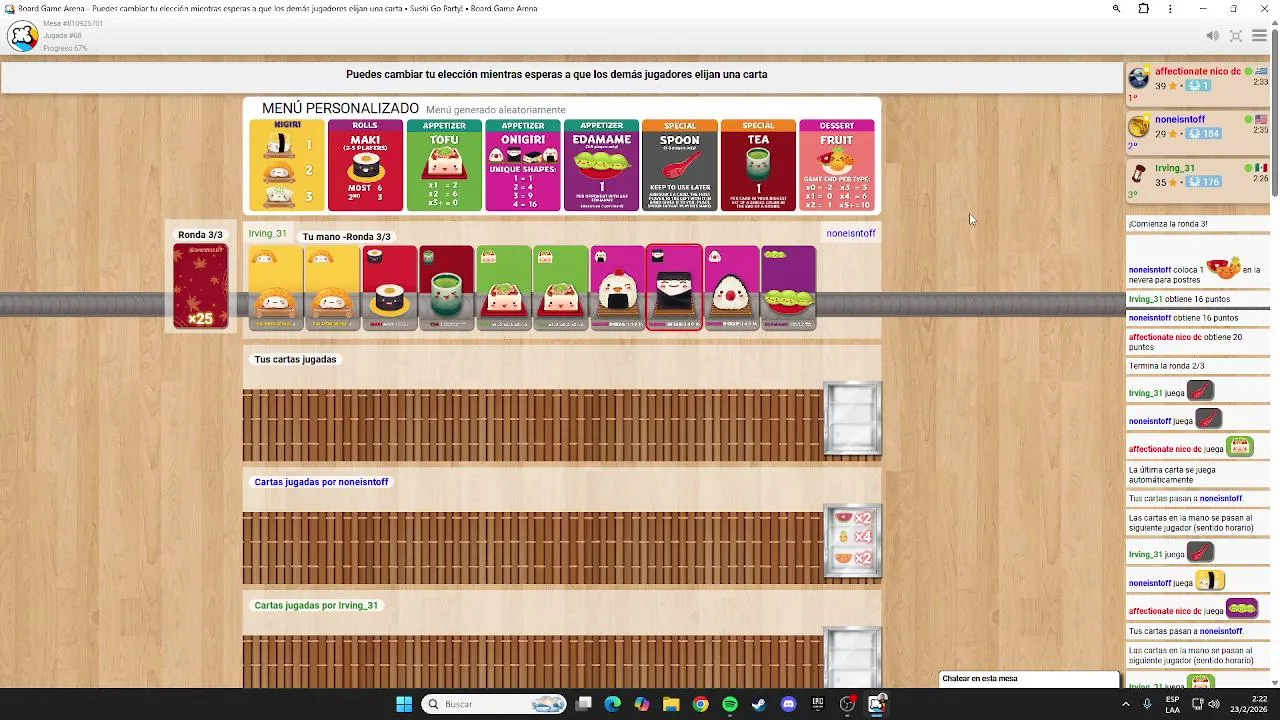Open Spotify from the taskbar
1280x720 pixels.
[730, 704]
